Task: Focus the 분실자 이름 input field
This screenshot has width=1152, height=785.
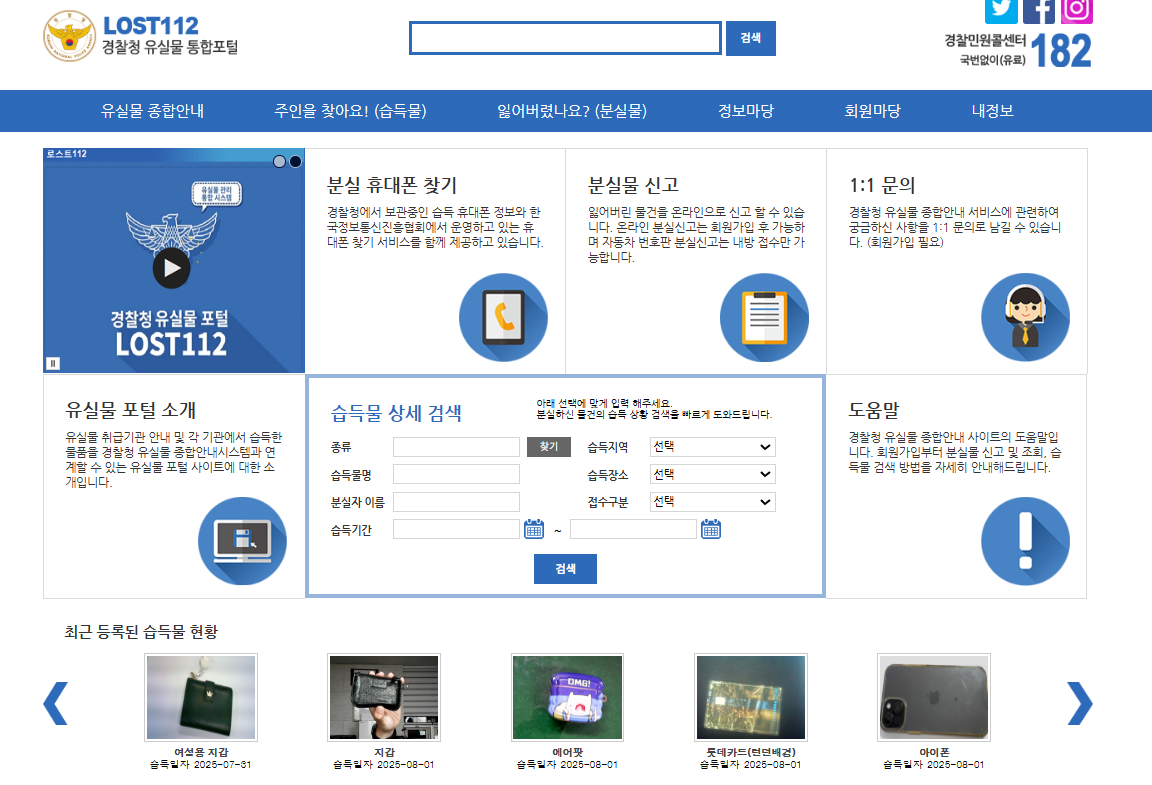Action: pos(456,502)
